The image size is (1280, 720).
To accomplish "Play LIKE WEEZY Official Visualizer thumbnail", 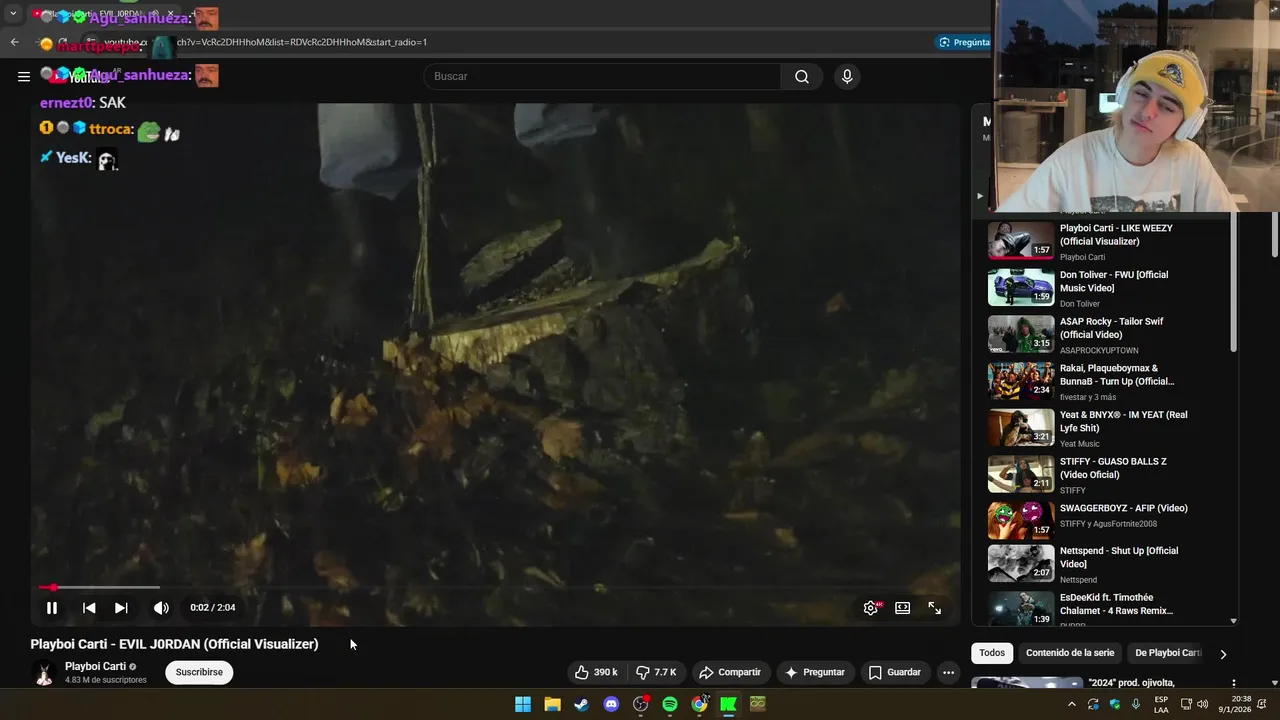I will pyautogui.click(x=1021, y=241).
